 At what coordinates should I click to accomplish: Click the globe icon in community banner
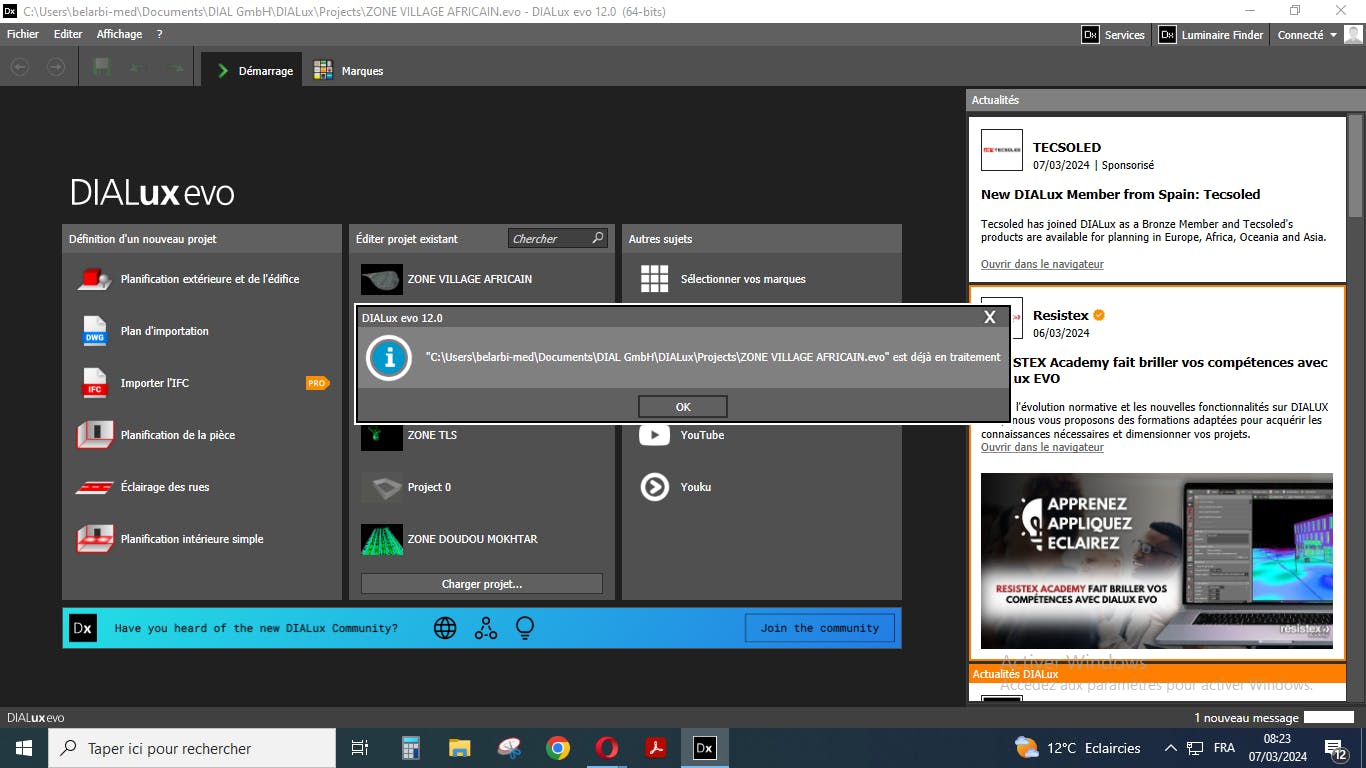click(x=445, y=628)
